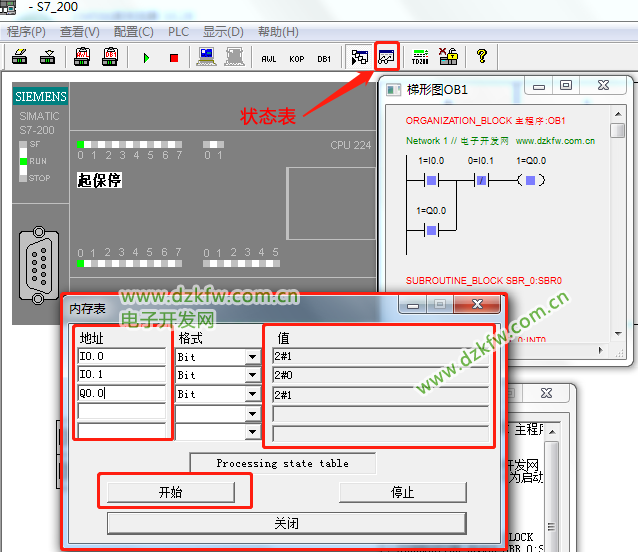Click the TD200 display toolbar icon
The height and width of the screenshot is (552, 638).
[x=422, y=57]
